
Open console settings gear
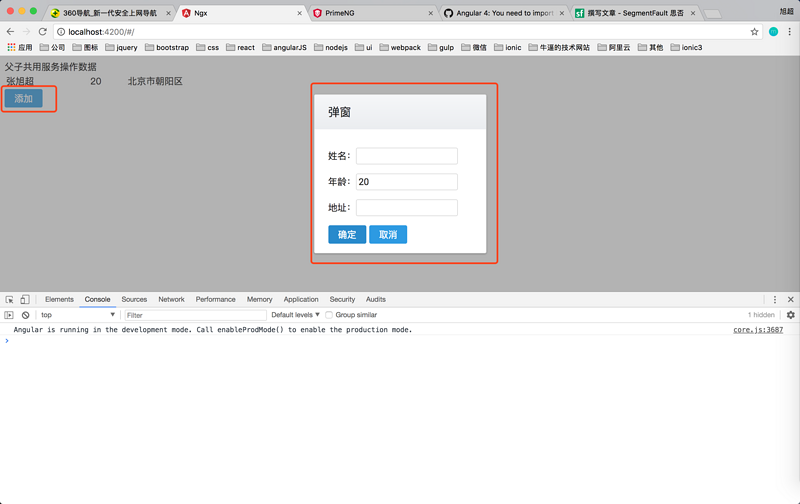(790, 315)
